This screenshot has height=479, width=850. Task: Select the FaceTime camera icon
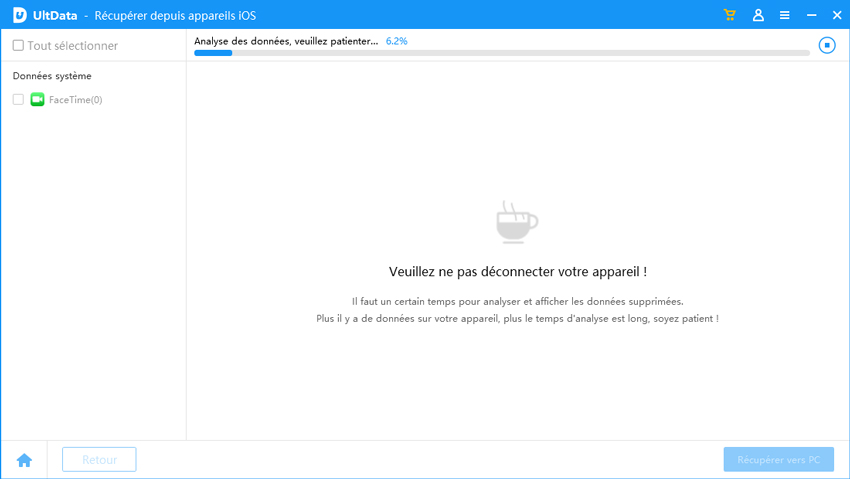coord(37,99)
